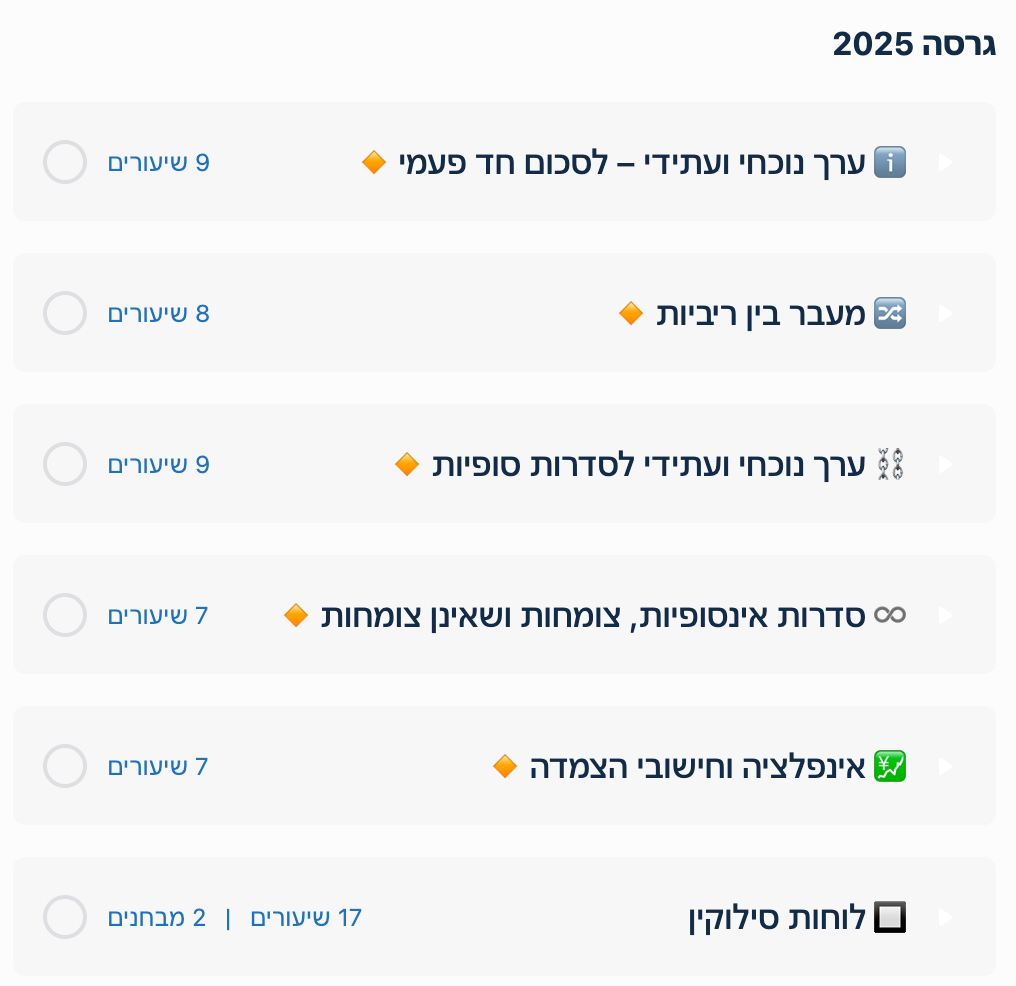
Task: Click the 8 שיעורים lesson count
Action: 158,313
